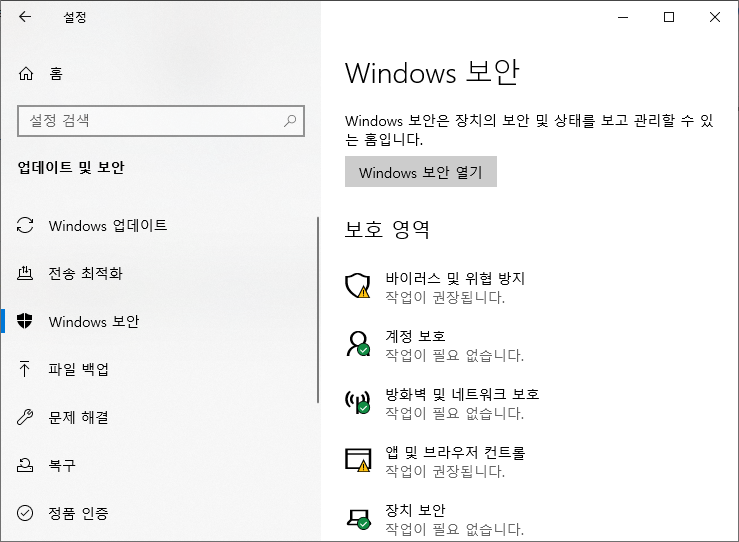Click the app and browser control icon

(358, 460)
